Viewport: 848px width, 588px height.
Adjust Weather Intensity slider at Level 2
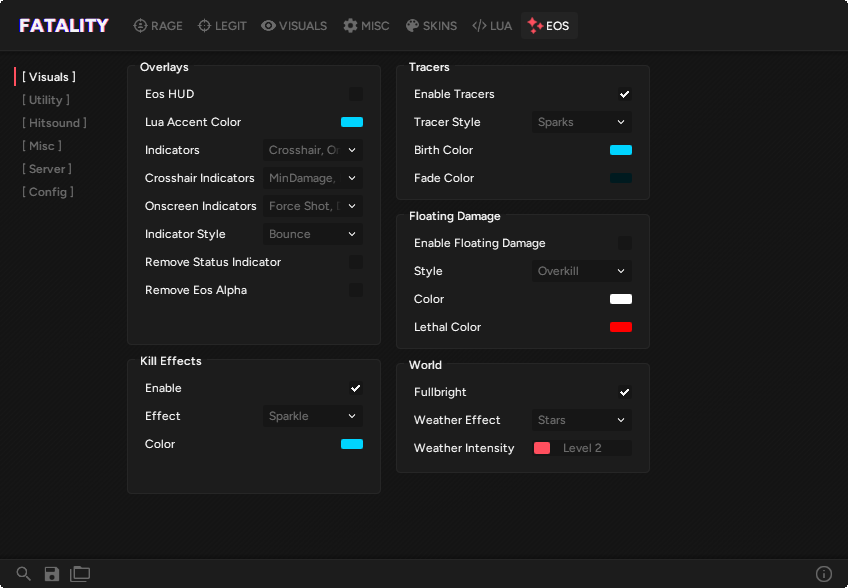tap(582, 448)
